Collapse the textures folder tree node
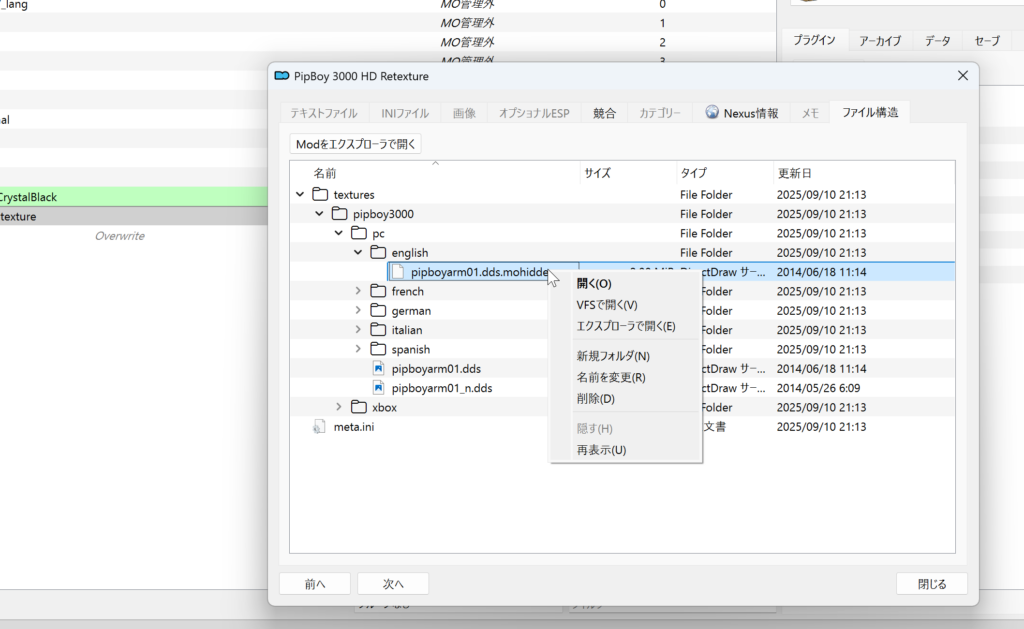The image size is (1024, 629). click(x=300, y=195)
